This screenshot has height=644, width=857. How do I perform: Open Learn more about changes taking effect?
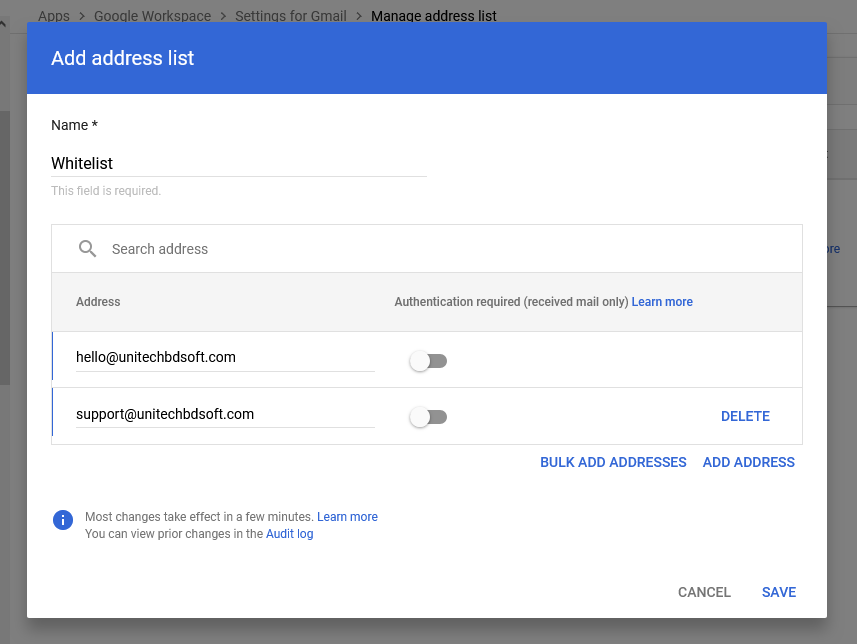click(347, 517)
